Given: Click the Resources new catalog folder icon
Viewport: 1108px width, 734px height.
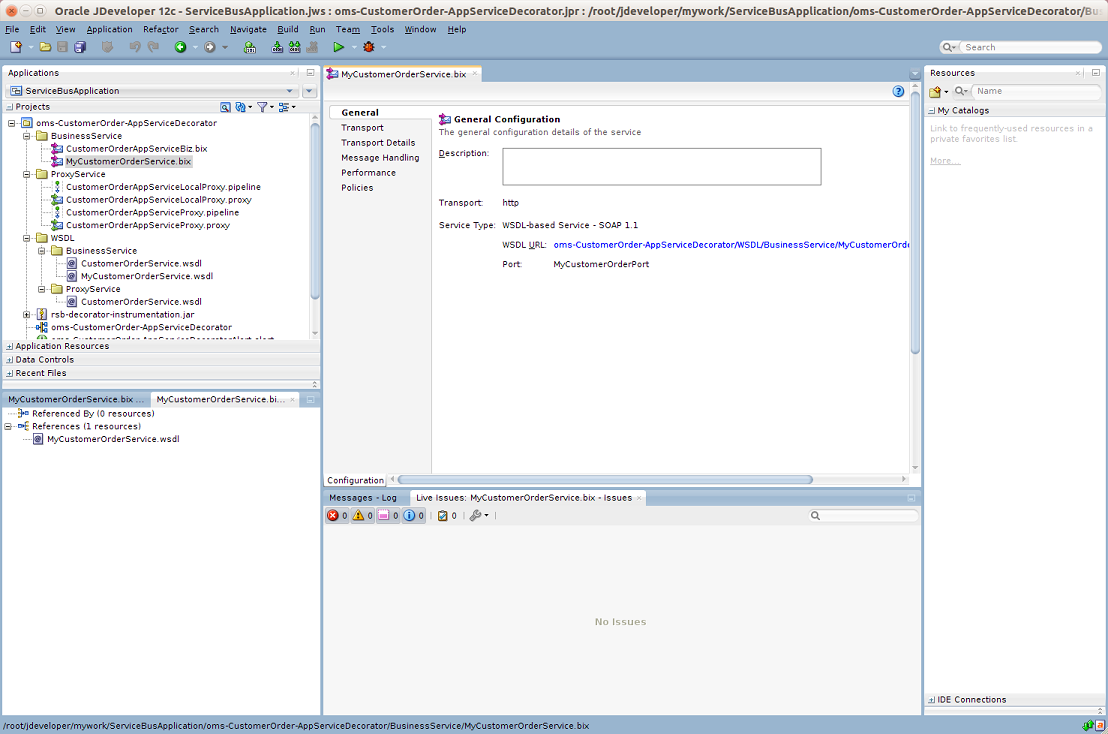Looking at the screenshot, I should (935, 91).
